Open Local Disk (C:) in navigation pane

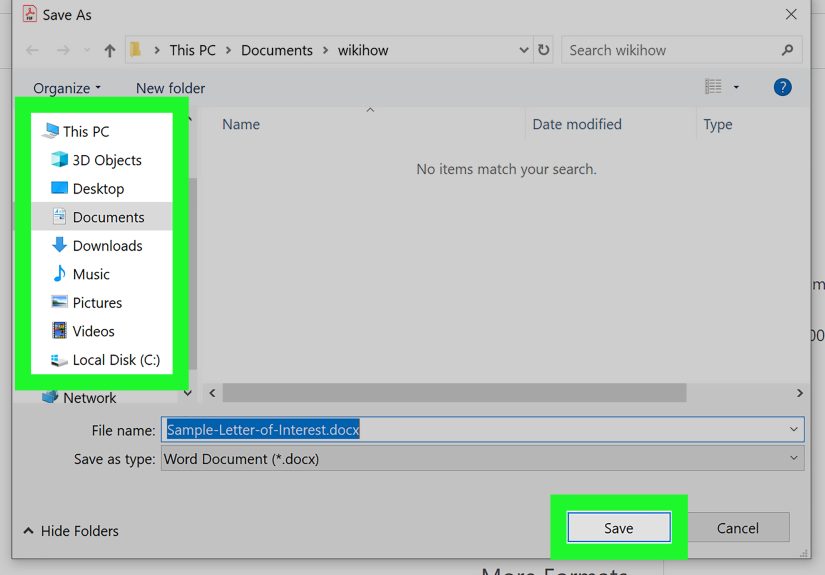tap(102, 360)
